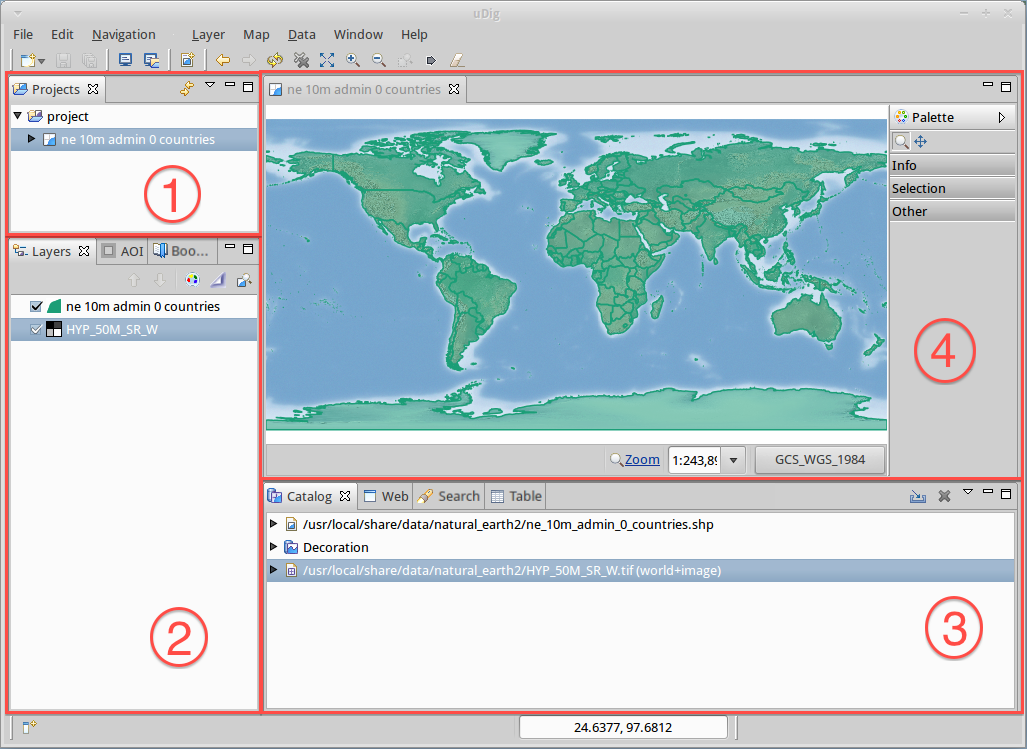Open the Selection drawer in the Palette

pos(952,188)
